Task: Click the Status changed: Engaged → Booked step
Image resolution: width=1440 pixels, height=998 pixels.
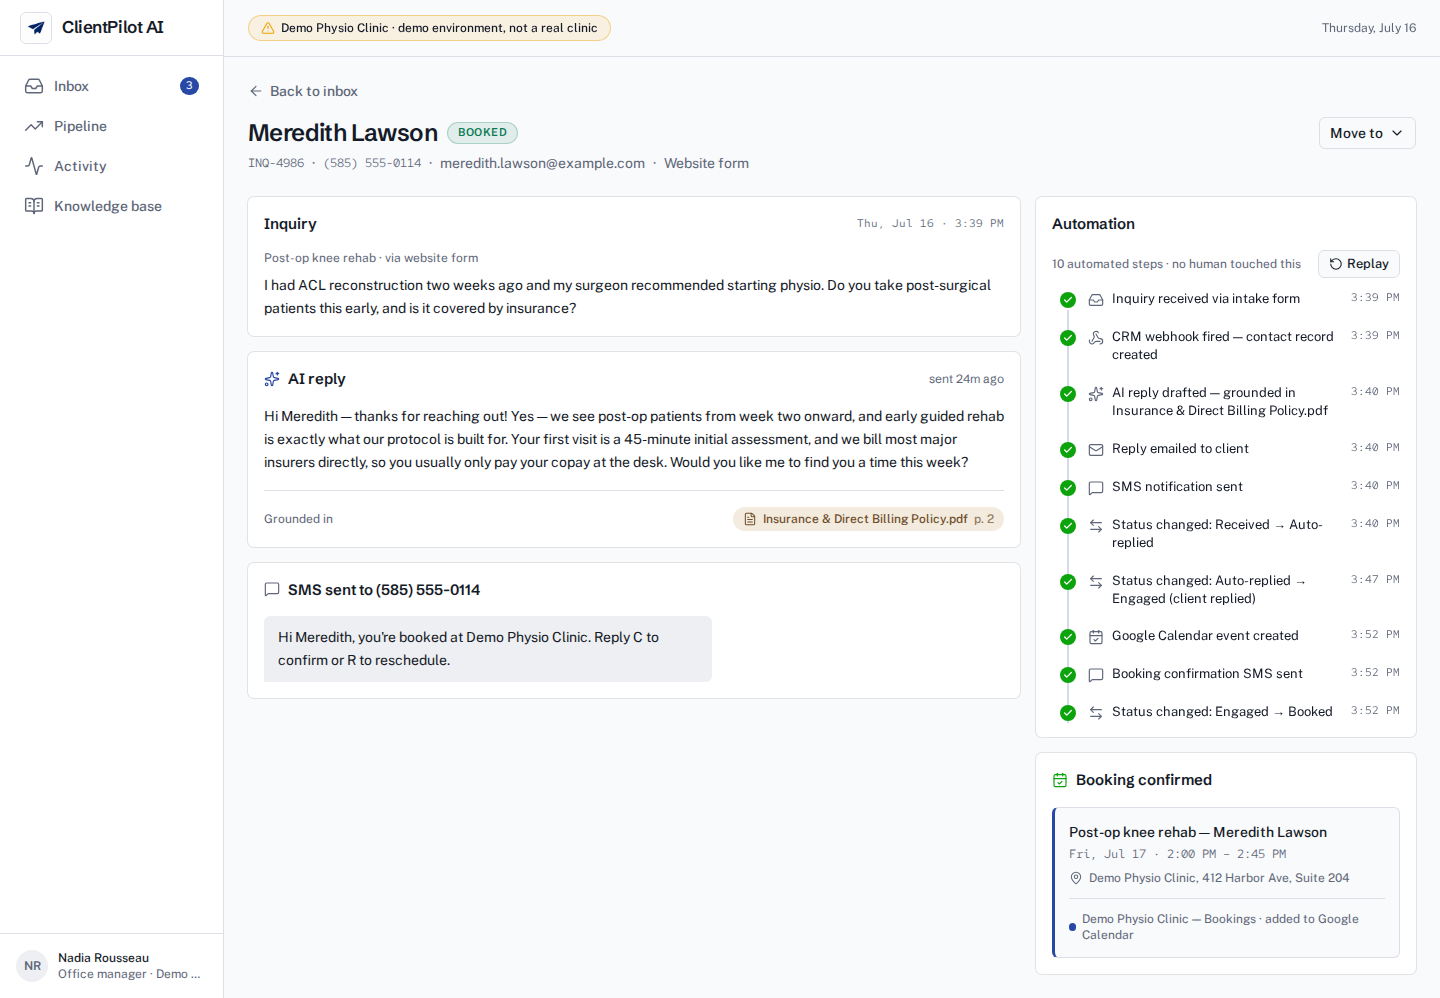Action: point(1222,712)
